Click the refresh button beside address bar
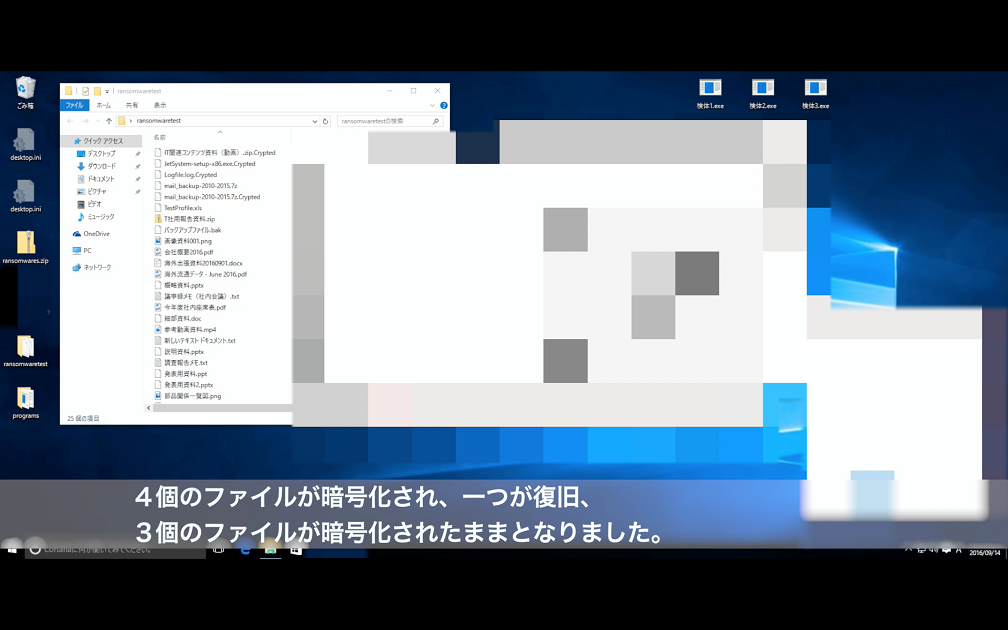The image size is (1008, 630). click(x=325, y=121)
